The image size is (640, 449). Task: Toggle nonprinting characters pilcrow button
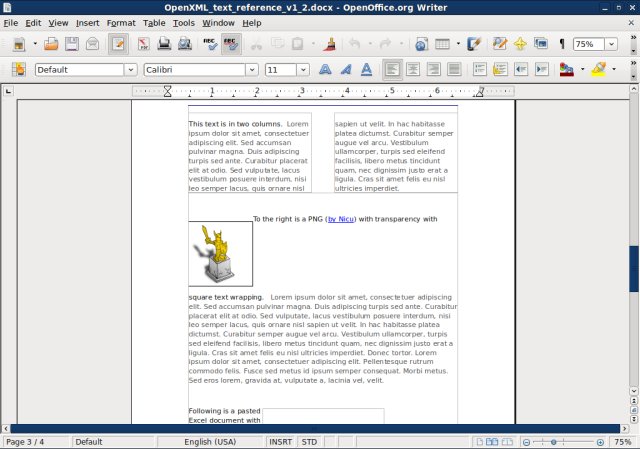coord(562,44)
